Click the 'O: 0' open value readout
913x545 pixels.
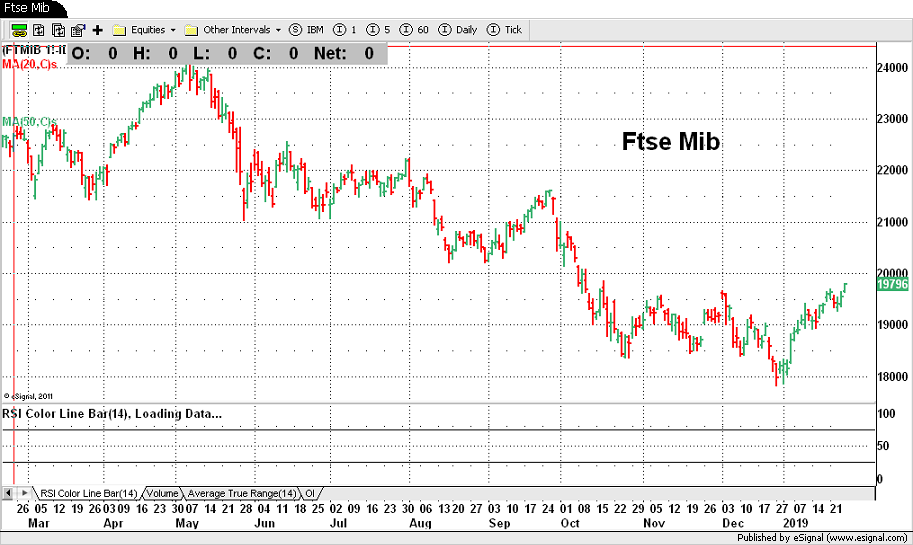[x=95, y=54]
